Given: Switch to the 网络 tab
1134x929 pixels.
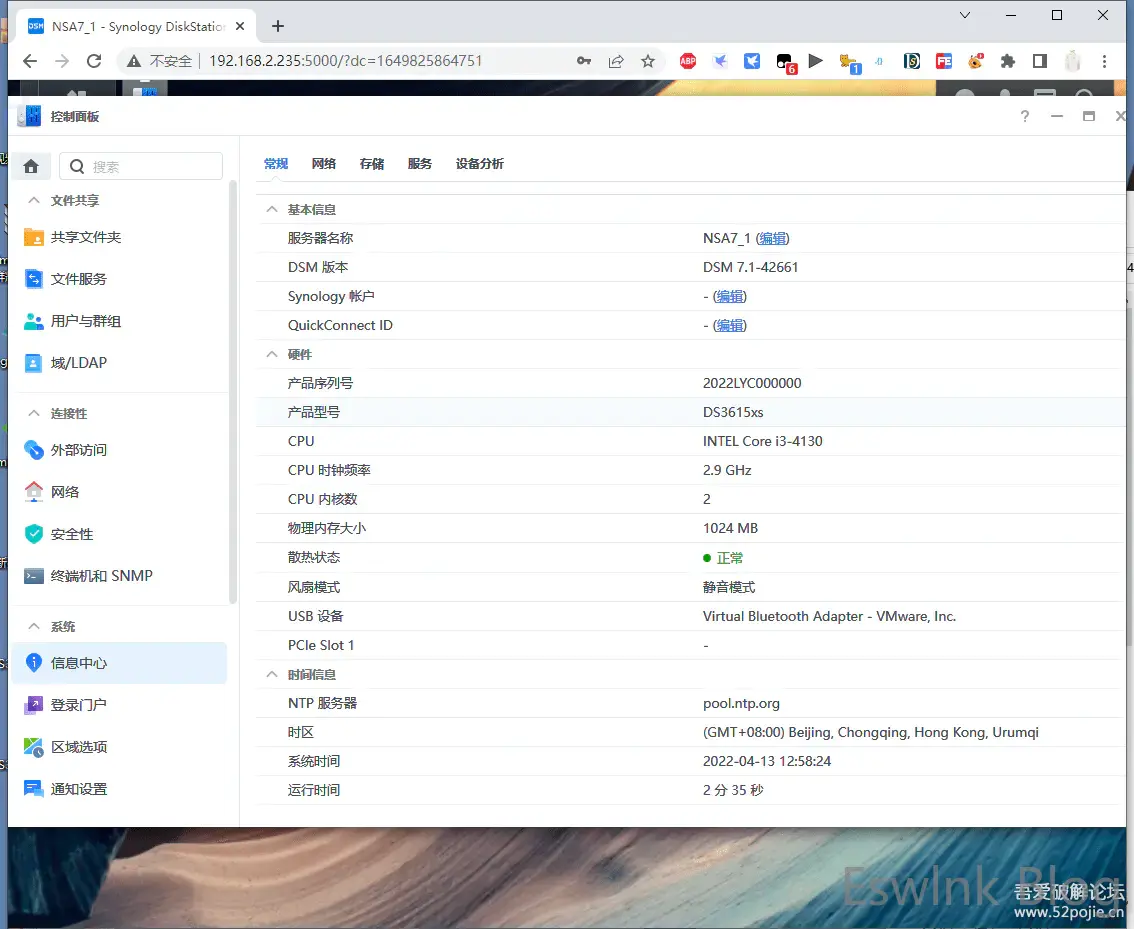Looking at the screenshot, I should coord(323,164).
